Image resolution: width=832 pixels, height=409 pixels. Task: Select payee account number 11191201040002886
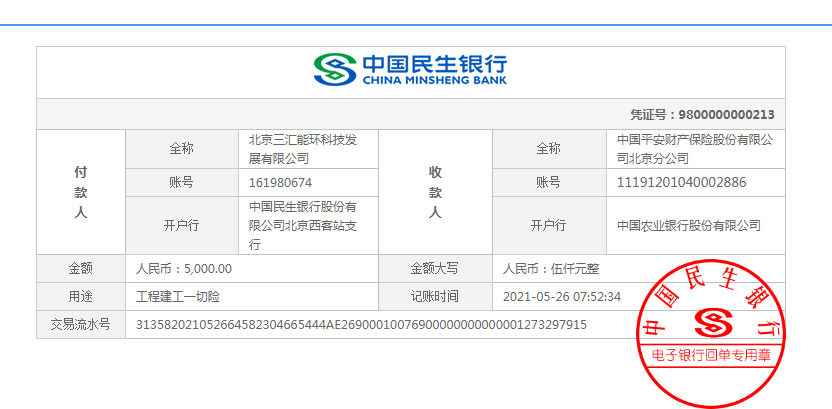(x=681, y=183)
